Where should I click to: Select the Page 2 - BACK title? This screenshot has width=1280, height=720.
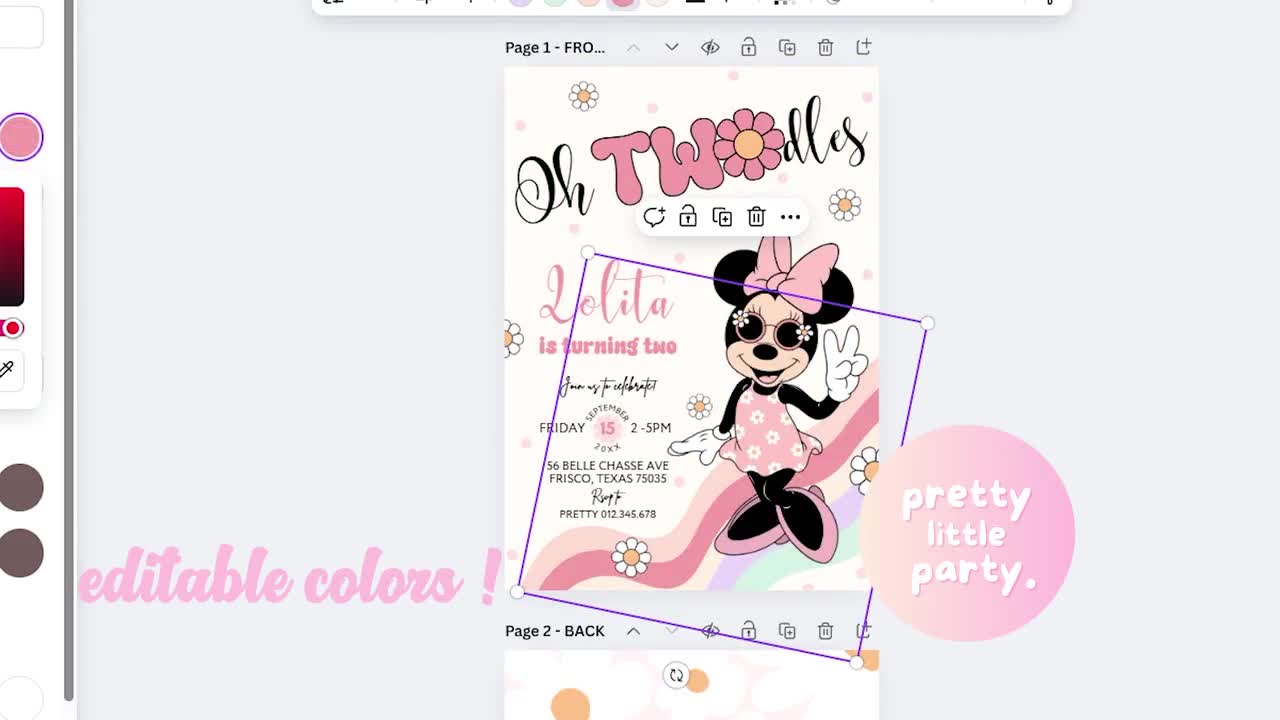(555, 631)
